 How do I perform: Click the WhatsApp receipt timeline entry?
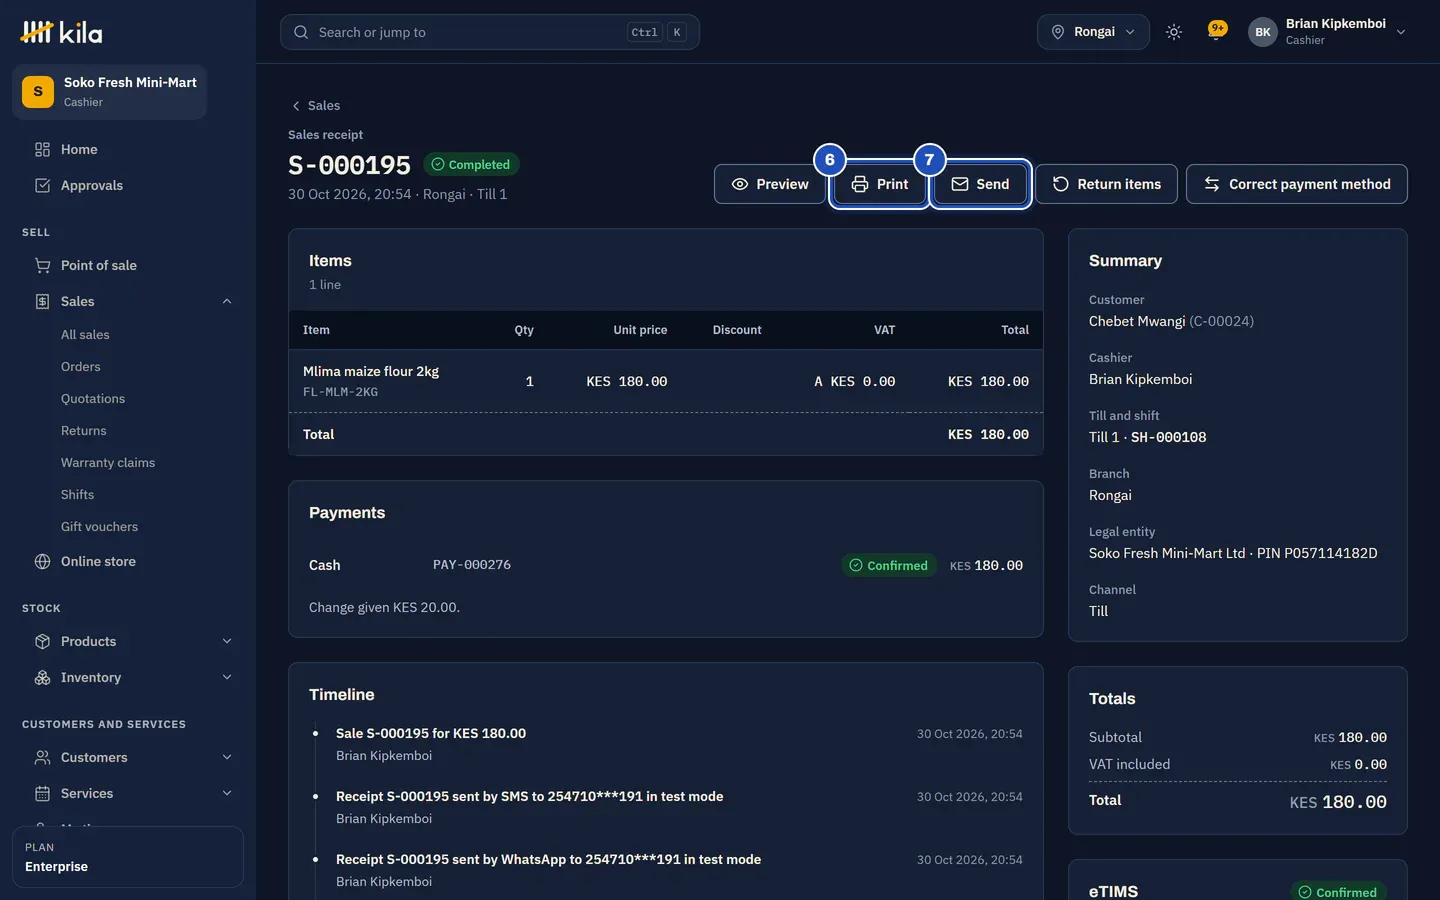pyautogui.click(x=548, y=859)
